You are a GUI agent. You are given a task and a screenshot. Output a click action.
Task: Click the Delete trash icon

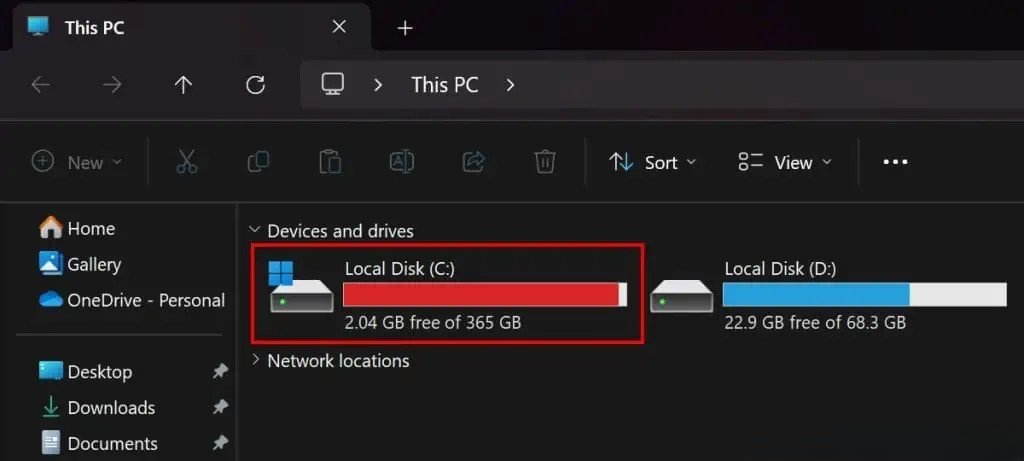(545, 162)
